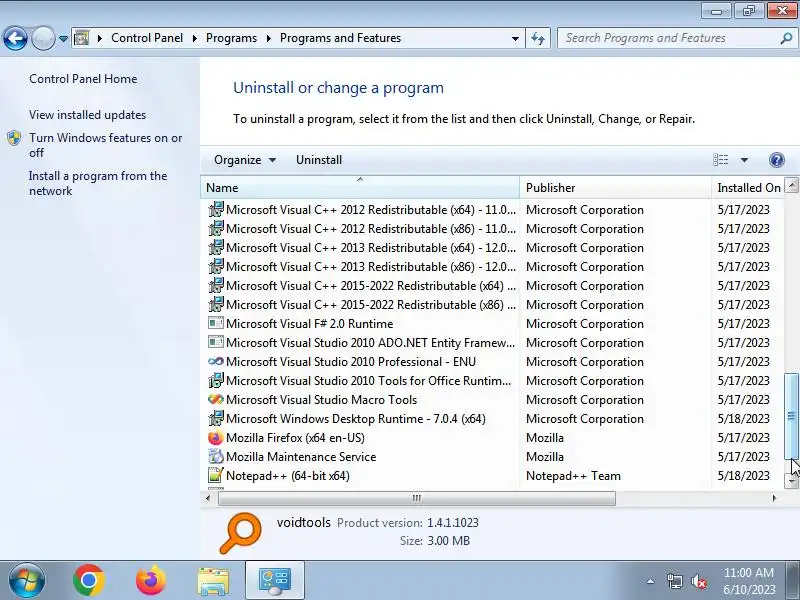
Task: Click the horizontal scrollbar thumb
Action: point(417,498)
